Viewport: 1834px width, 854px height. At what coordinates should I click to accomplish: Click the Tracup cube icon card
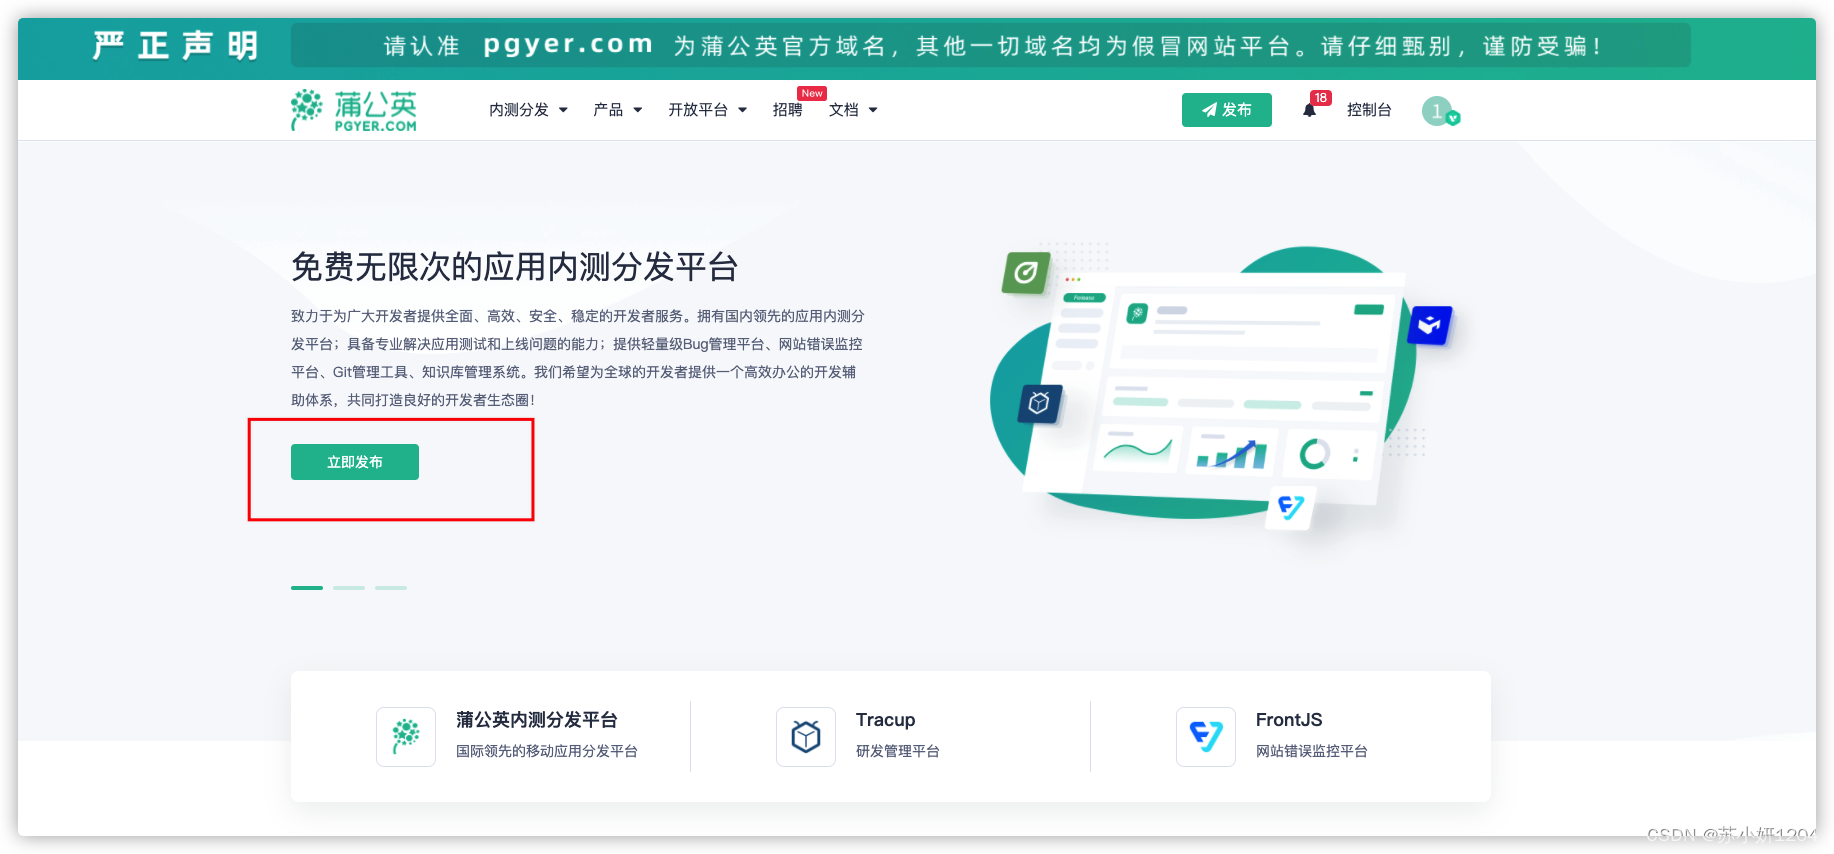pos(806,737)
